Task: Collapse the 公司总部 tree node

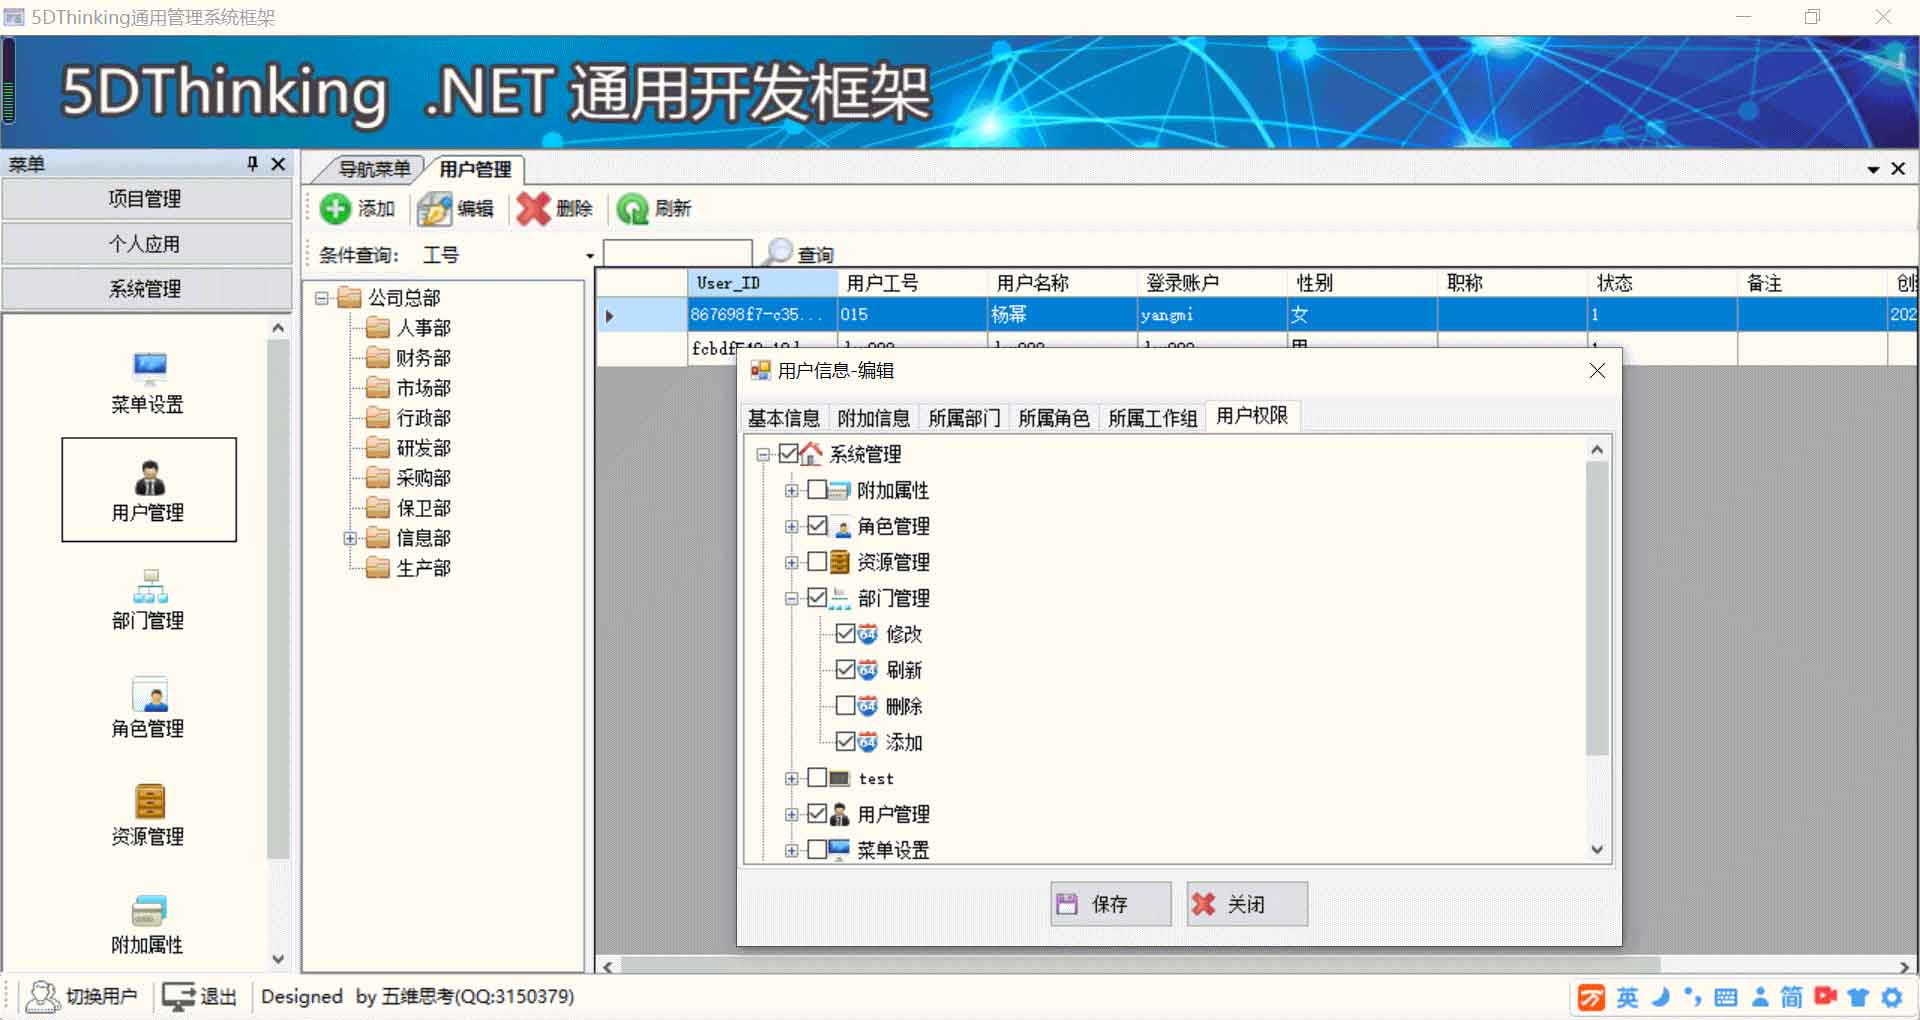Action: click(x=322, y=298)
